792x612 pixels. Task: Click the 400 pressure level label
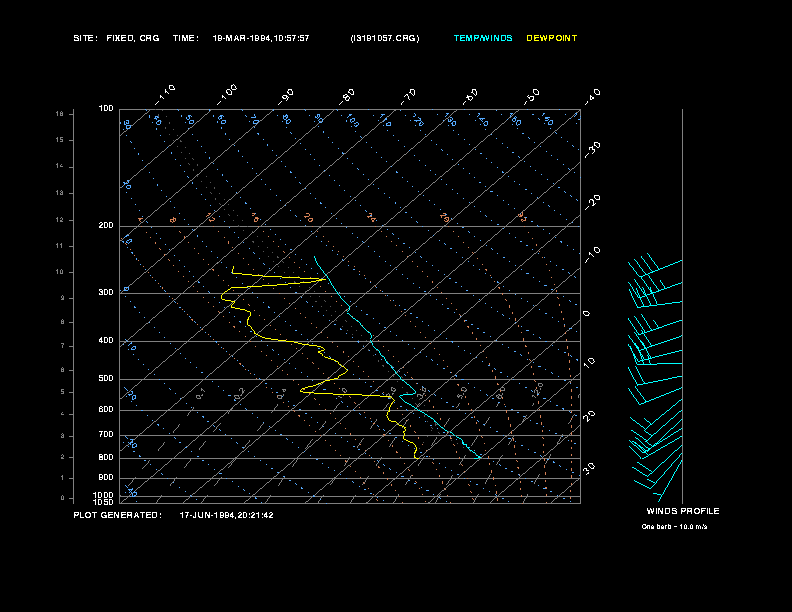pyautogui.click(x=106, y=340)
